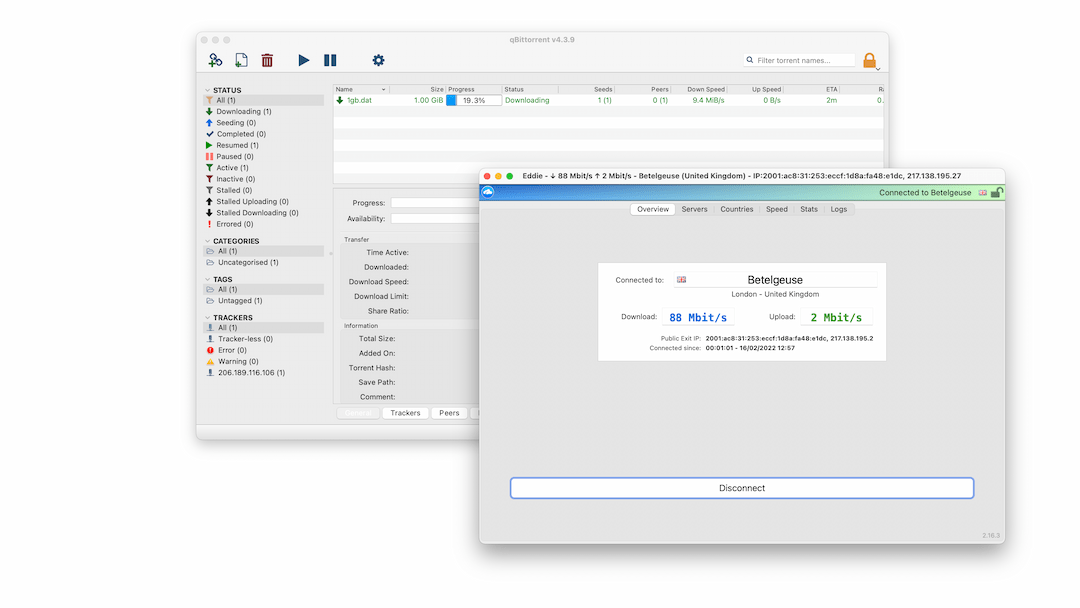Select Warning (0) tracker filter

tap(238, 361)
